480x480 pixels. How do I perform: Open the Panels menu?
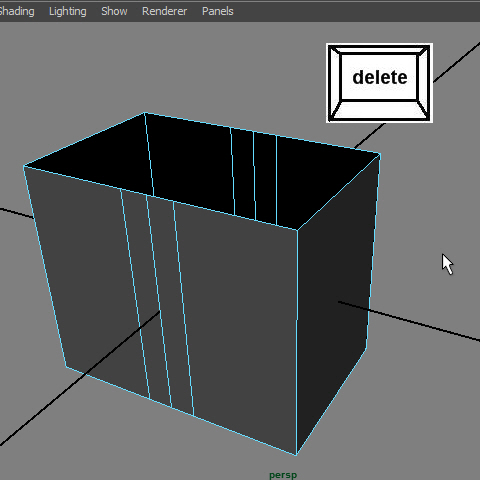pos(217,11)
